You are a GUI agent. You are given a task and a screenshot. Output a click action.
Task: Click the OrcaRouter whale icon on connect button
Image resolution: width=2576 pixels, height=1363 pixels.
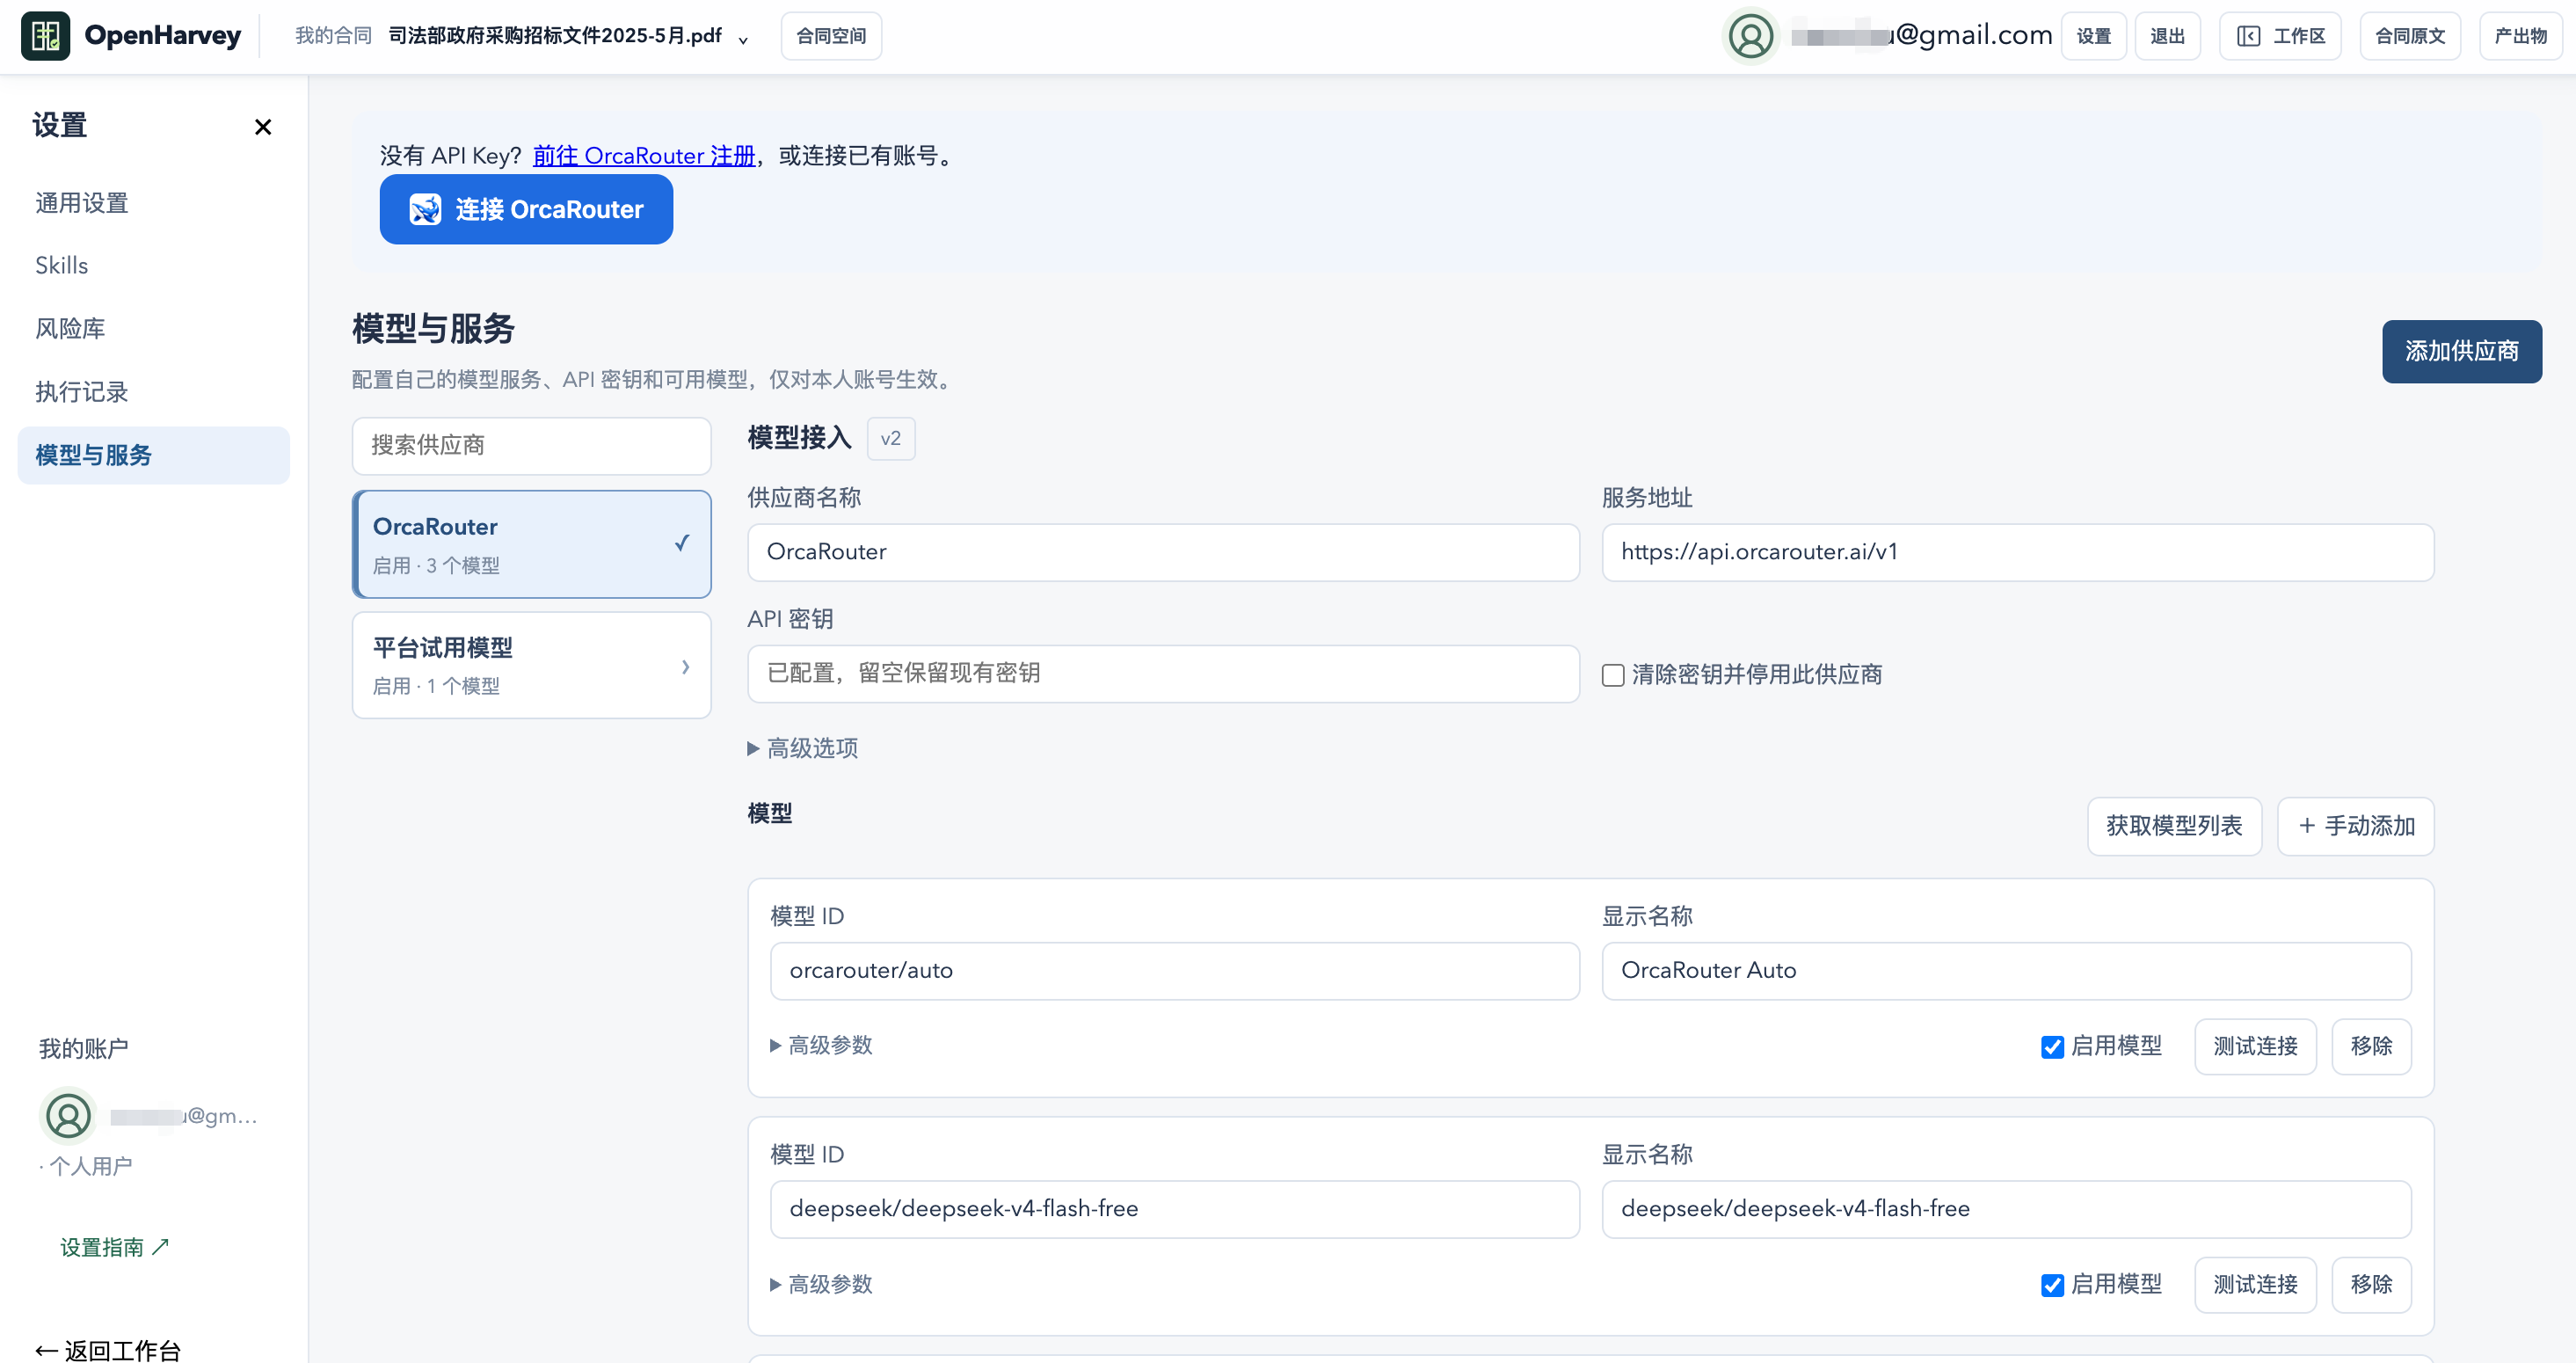(426, 209)
